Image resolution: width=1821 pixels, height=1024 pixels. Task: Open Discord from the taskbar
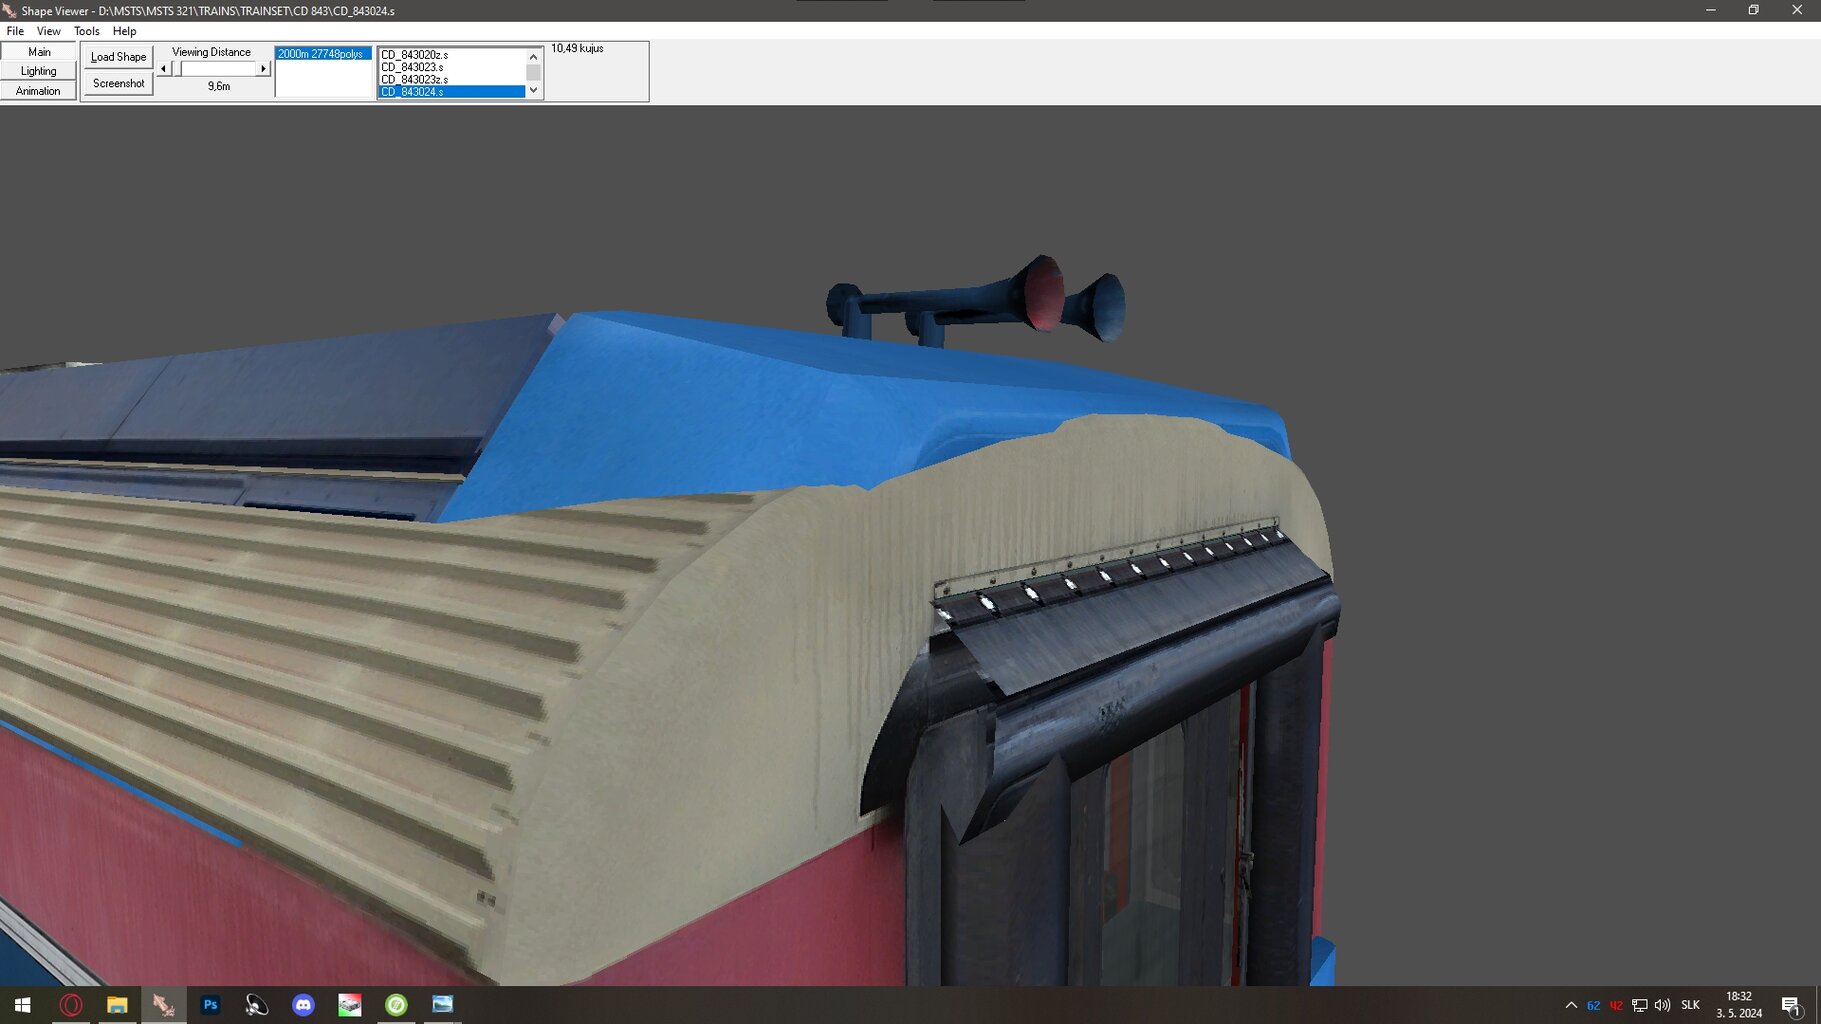303,1005
